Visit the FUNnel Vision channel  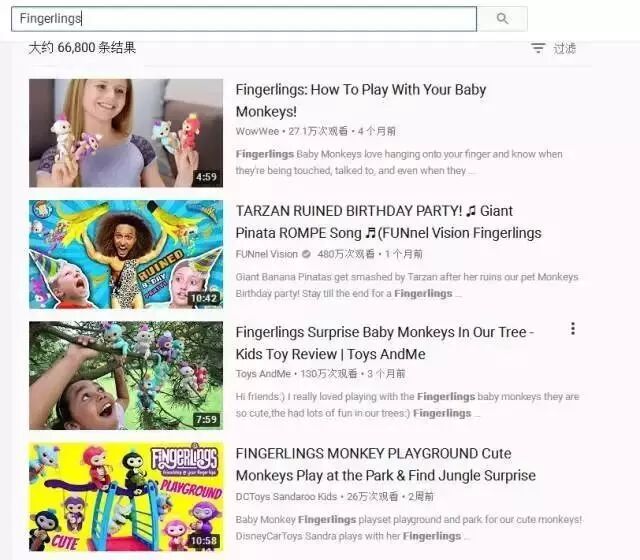coord(267,254)
